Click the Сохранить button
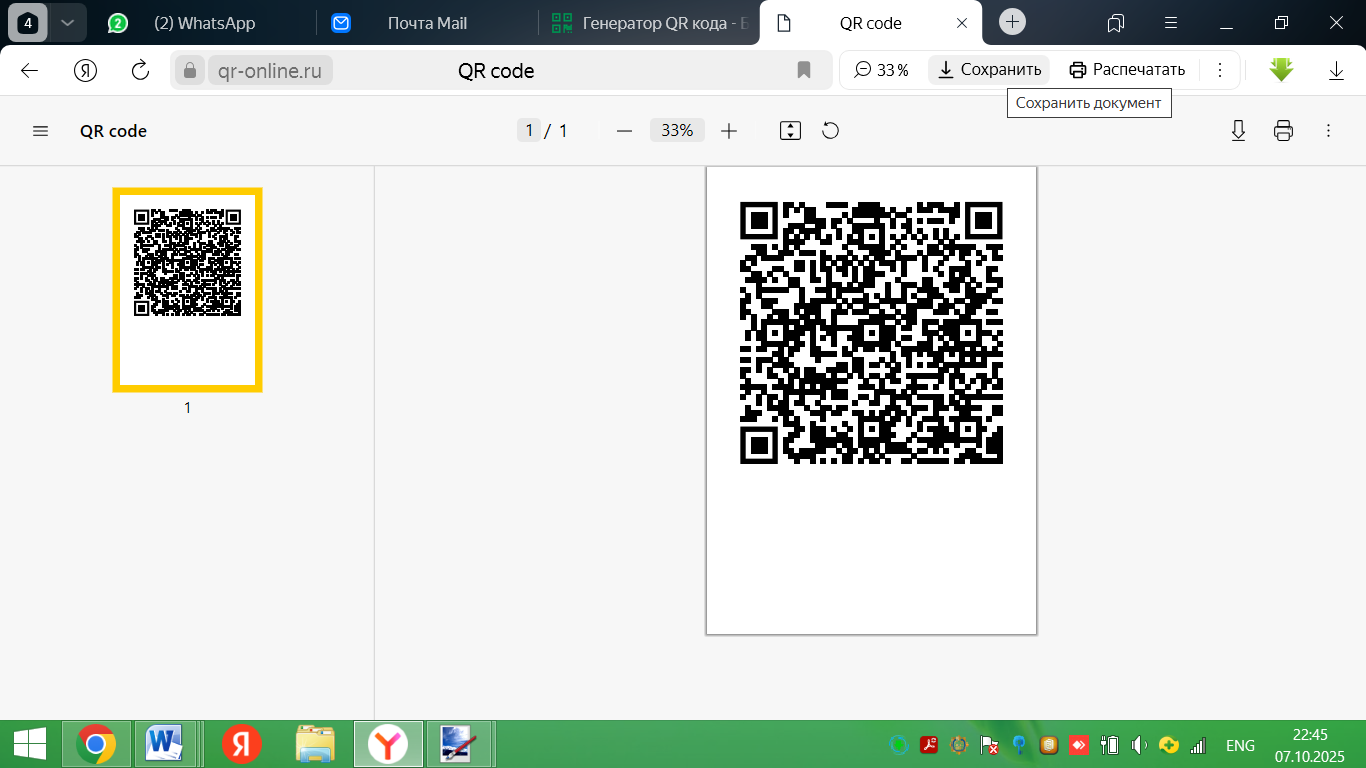The height and width of the screenshot is (768, 1366). pyautogui.click(x=989, y=70)
